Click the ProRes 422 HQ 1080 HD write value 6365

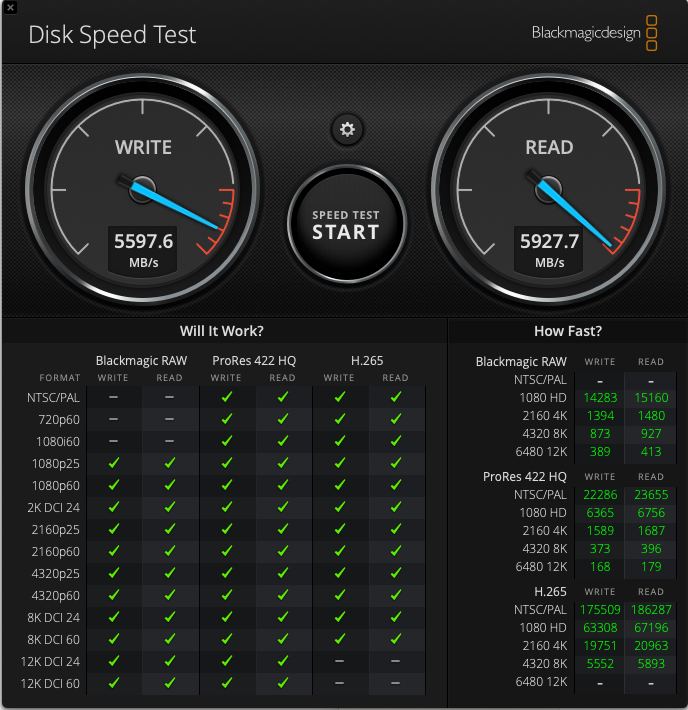tap(600, 512)
